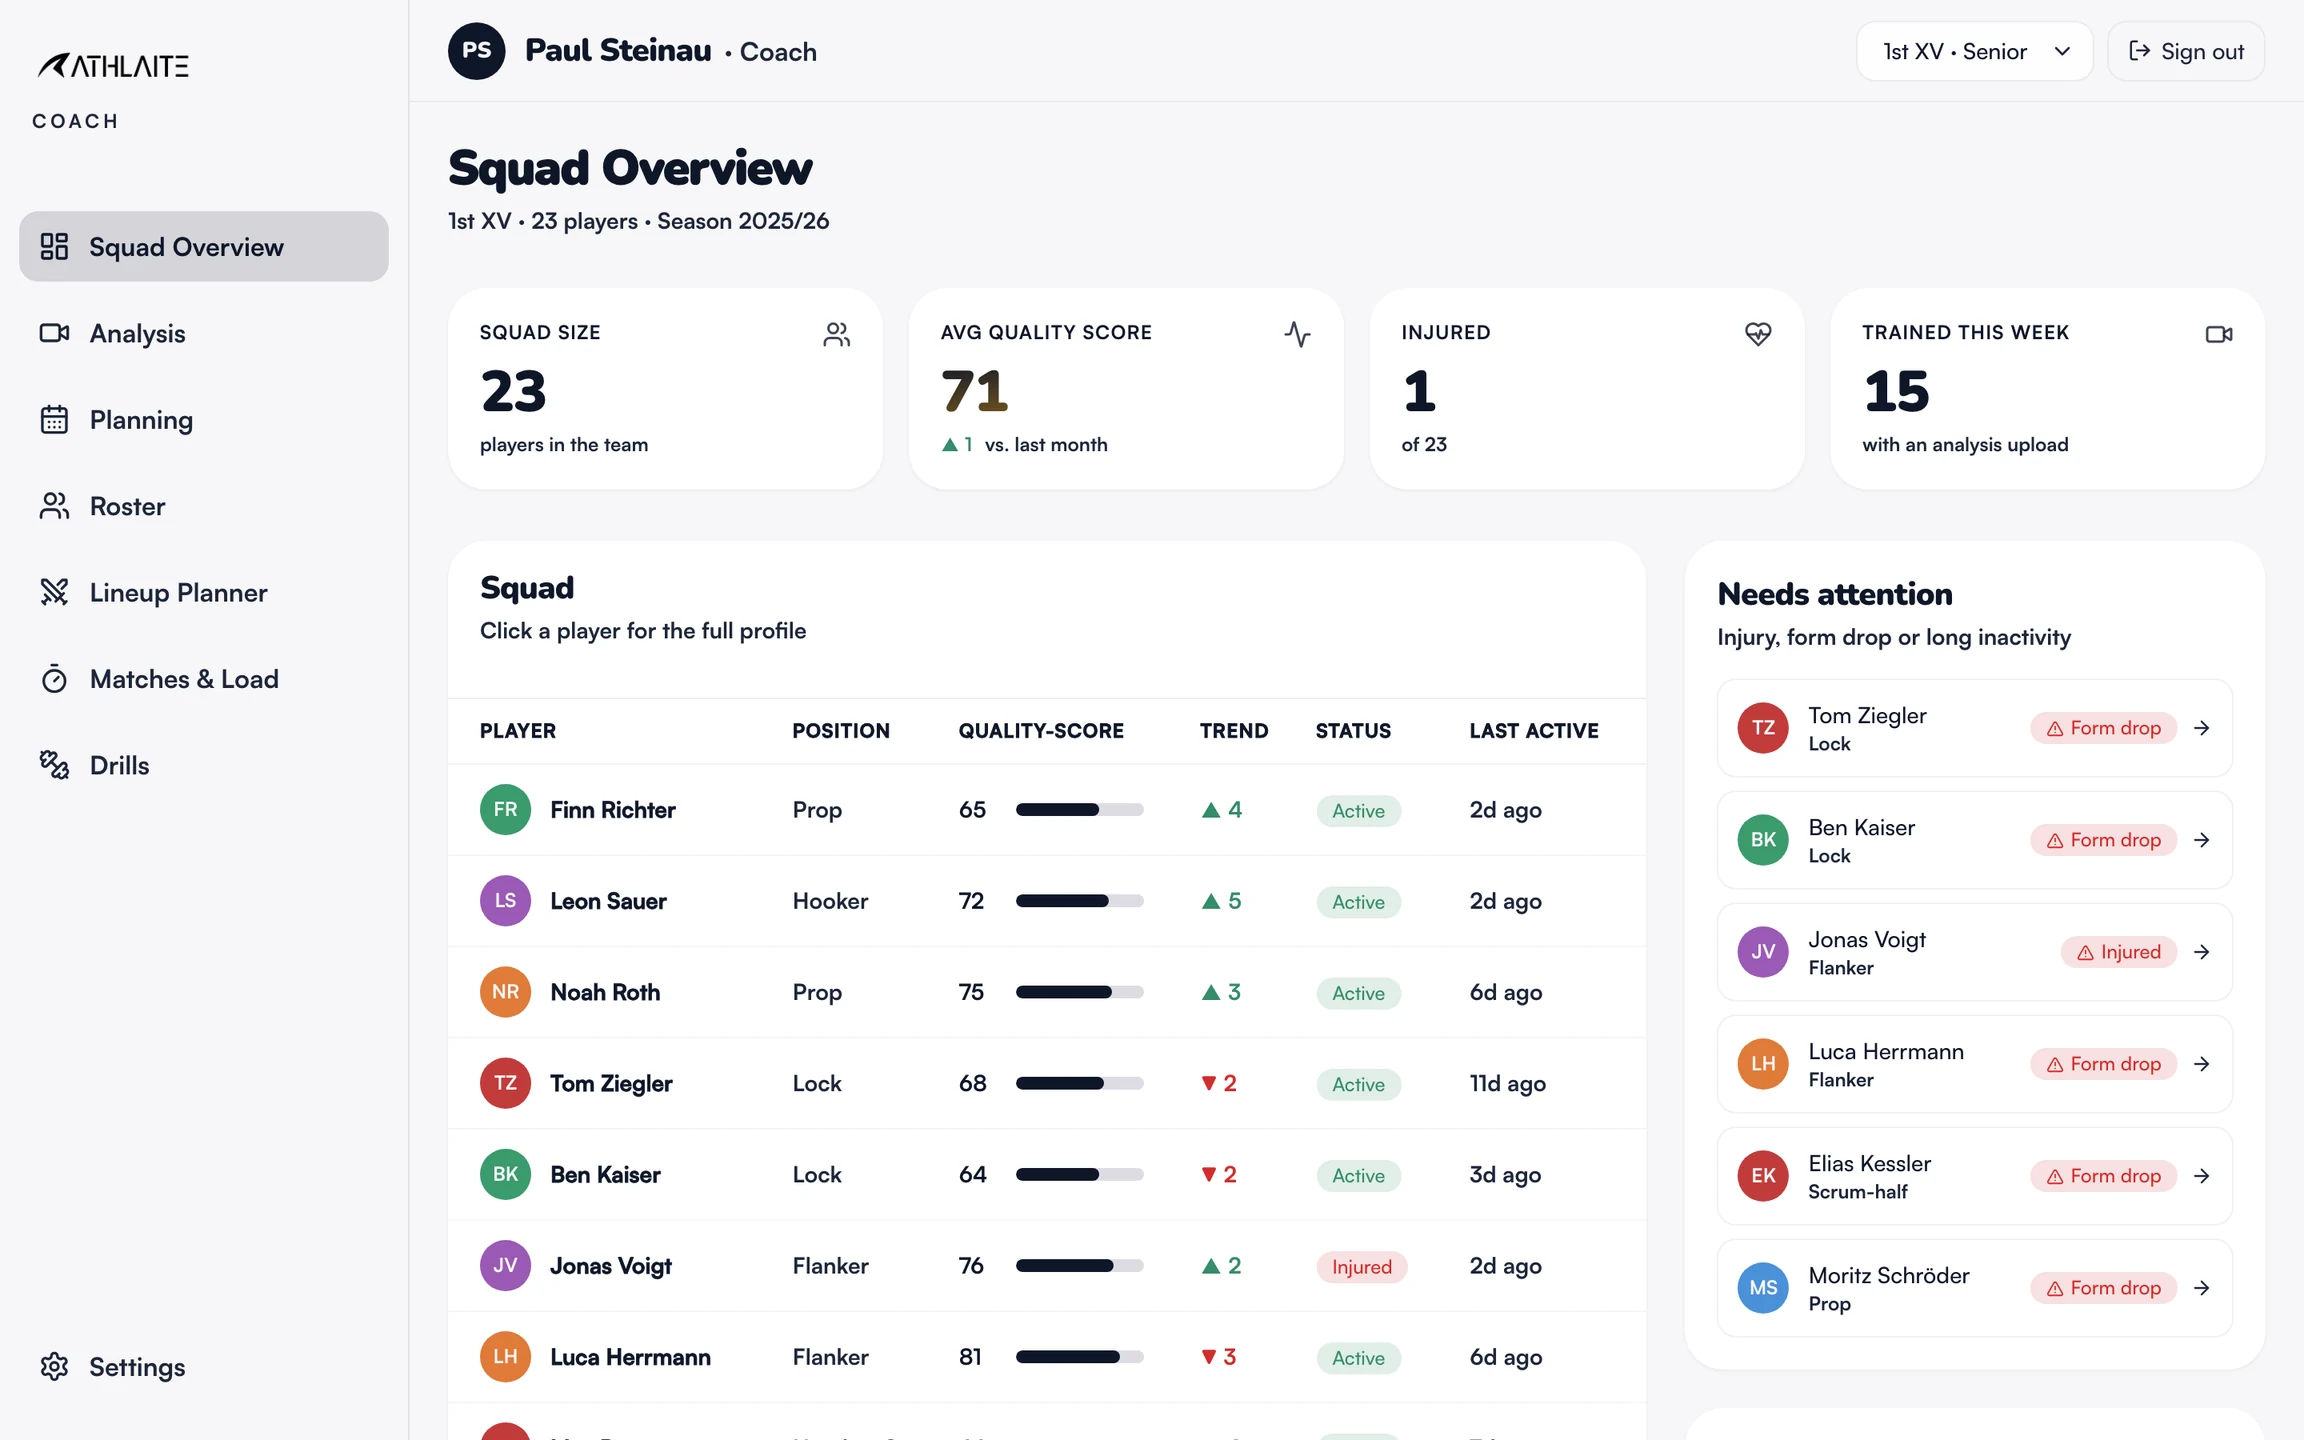Click Noah Roth's NR avatar
This screenshot has width=2304, height=1440.
[x=505, y=992]
